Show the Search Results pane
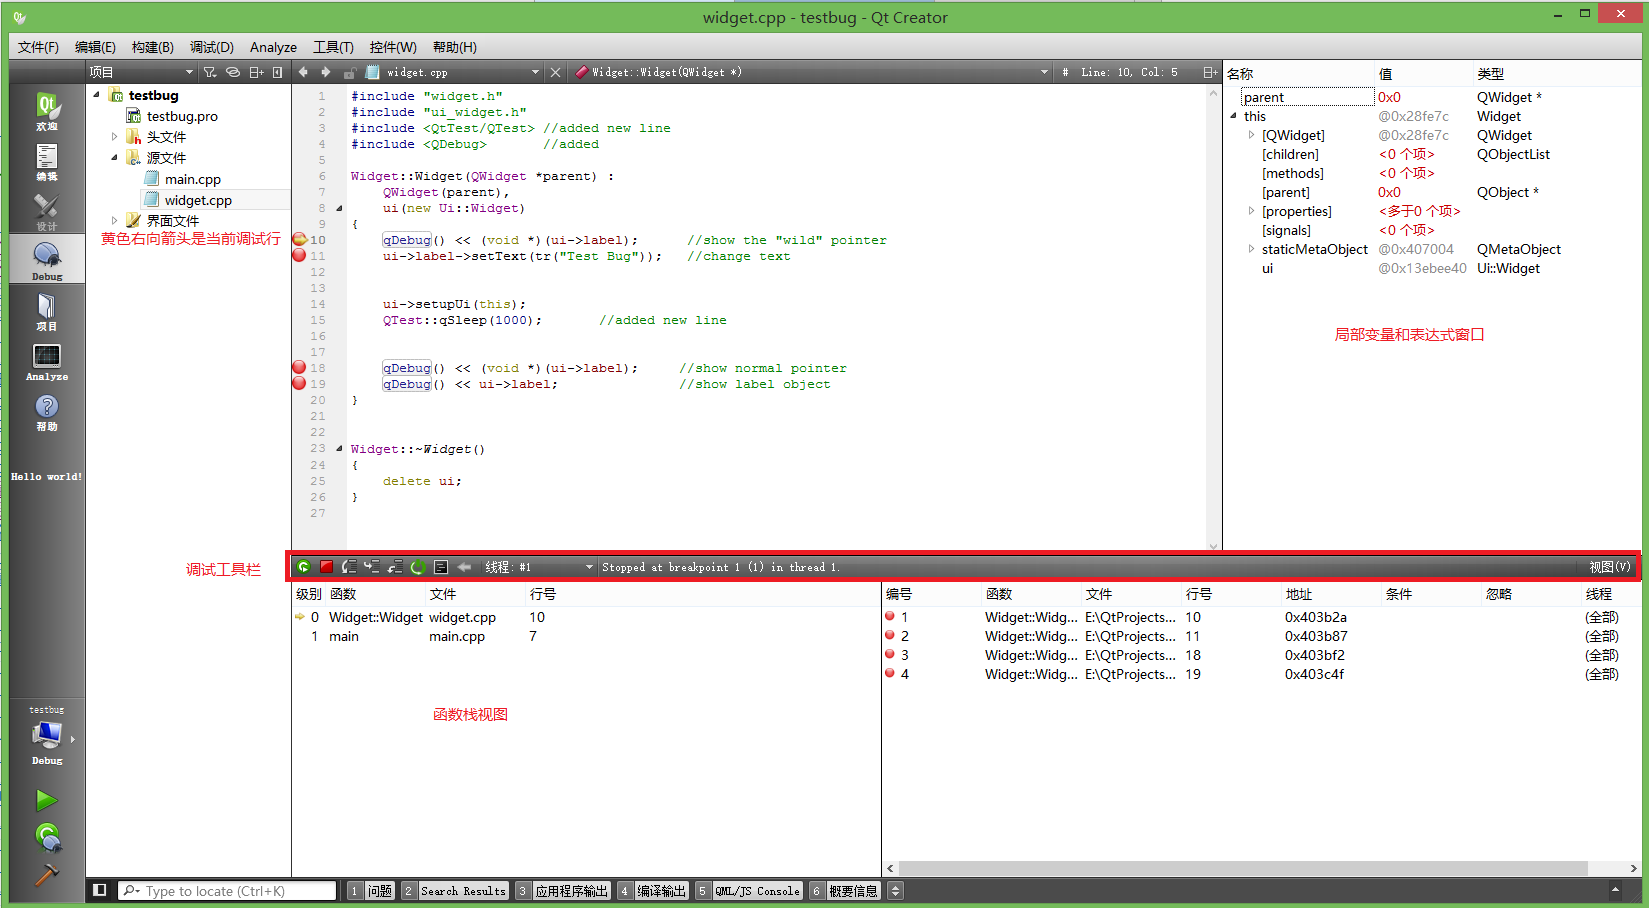Screen dimensions: 1649x908 455,891
